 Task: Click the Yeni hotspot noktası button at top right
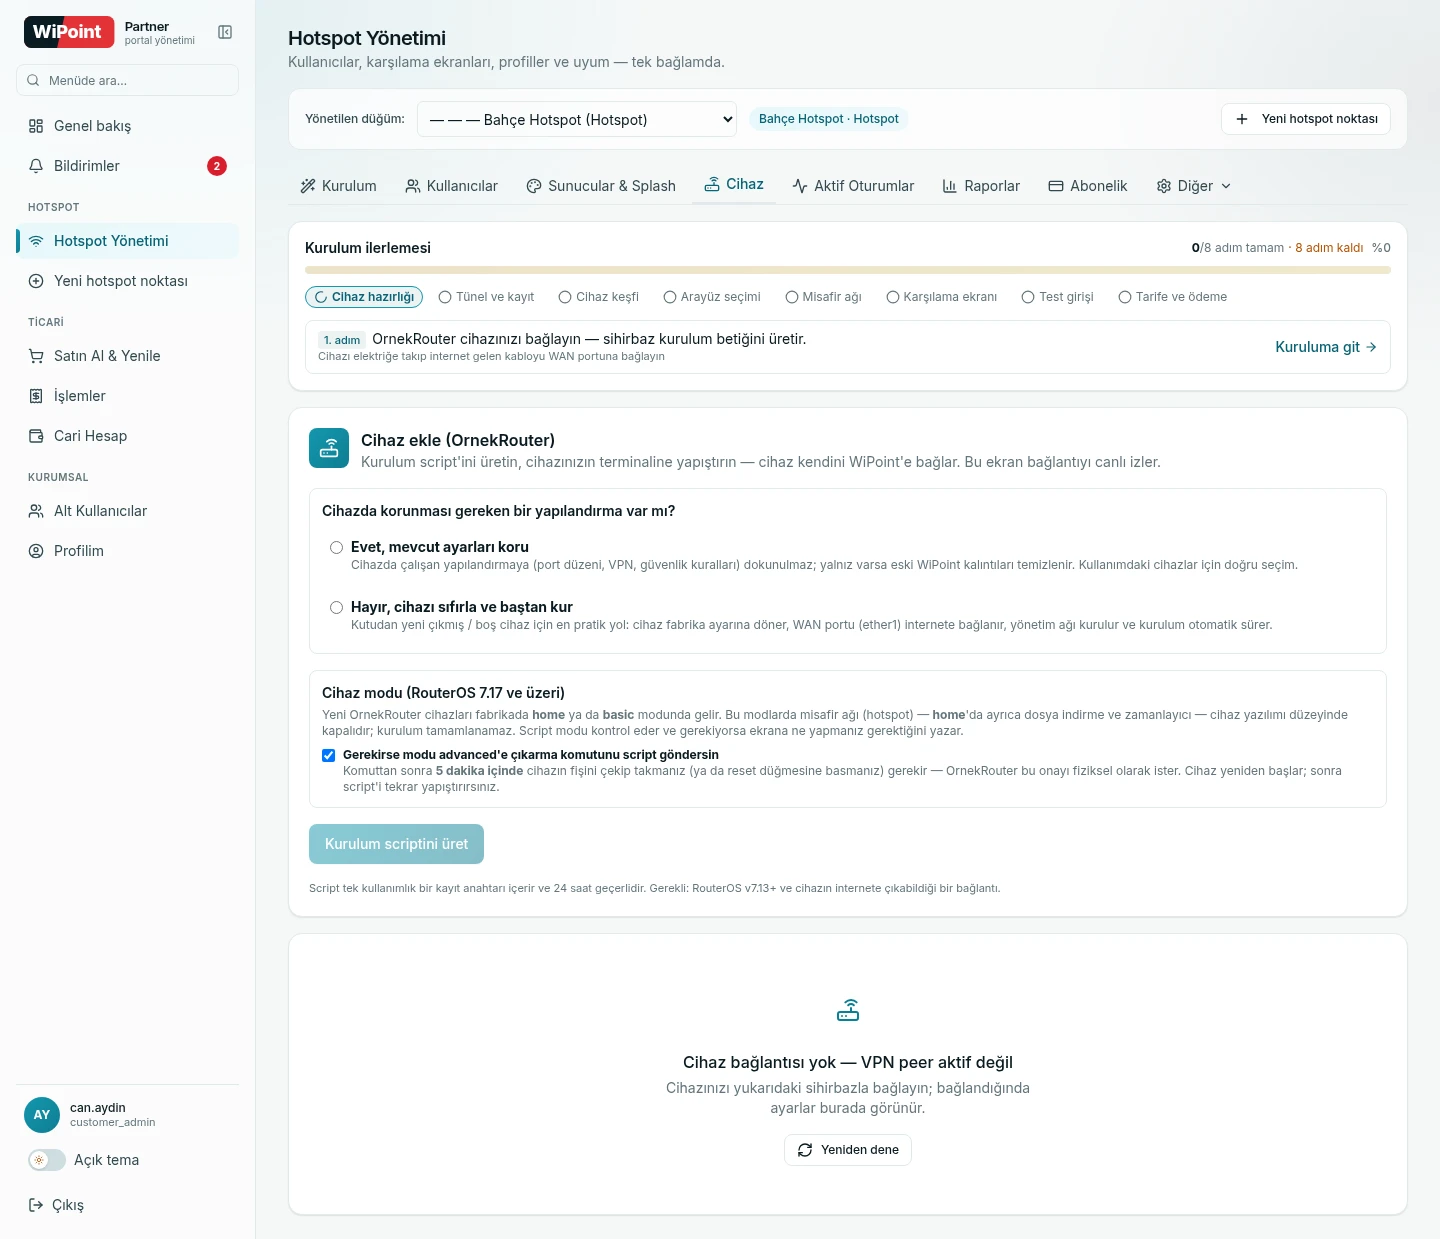(x=1306, y=119)
